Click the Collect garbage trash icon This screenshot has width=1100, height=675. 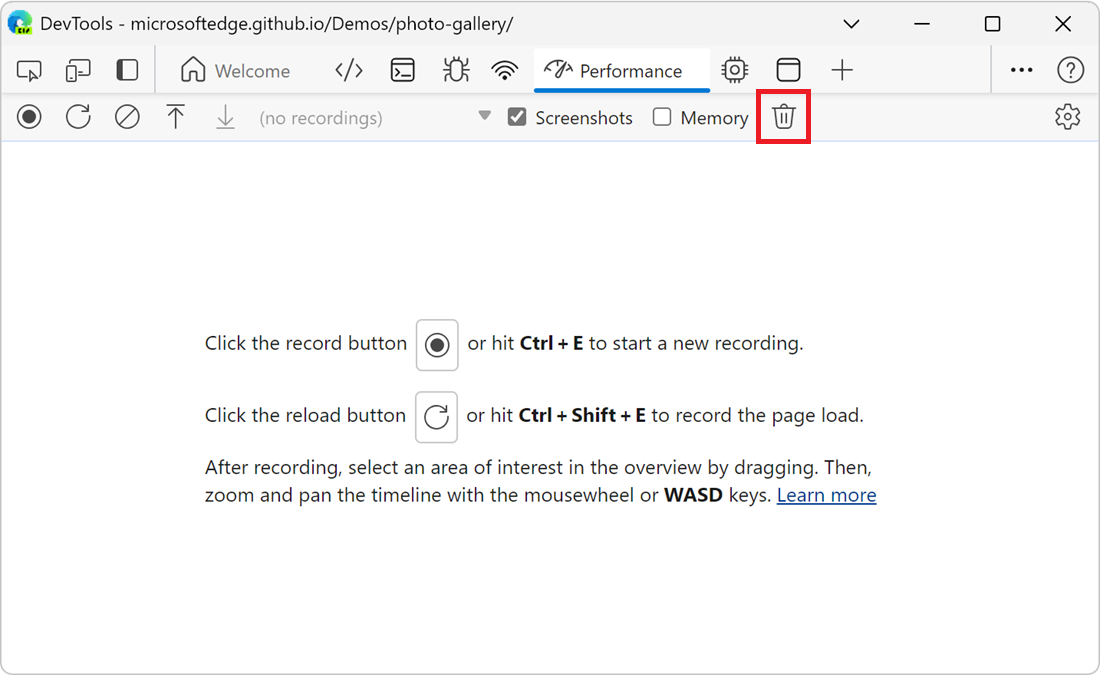(784, 117)
